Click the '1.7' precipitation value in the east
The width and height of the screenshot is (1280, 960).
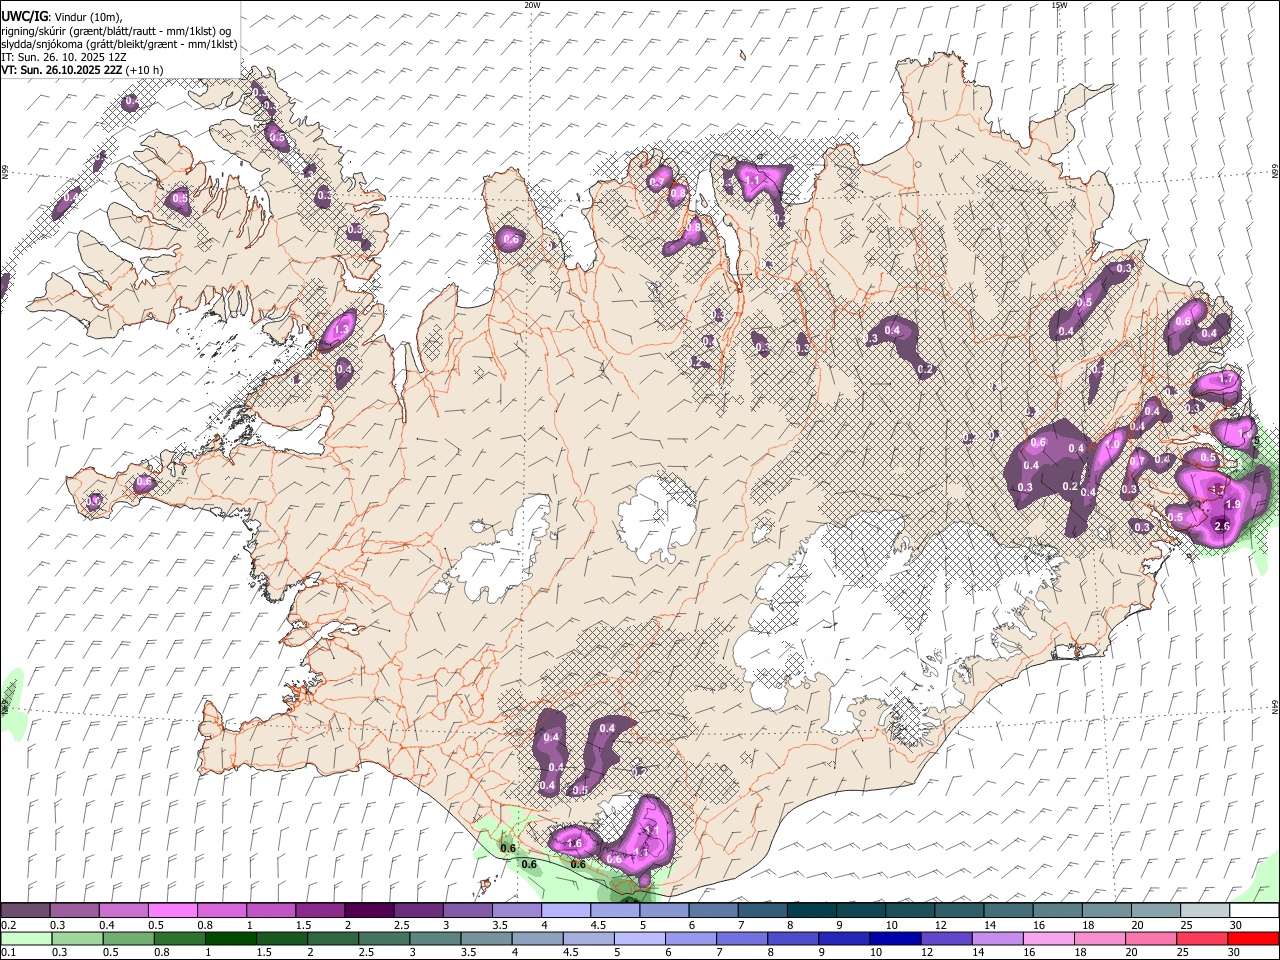point(1228,379)
